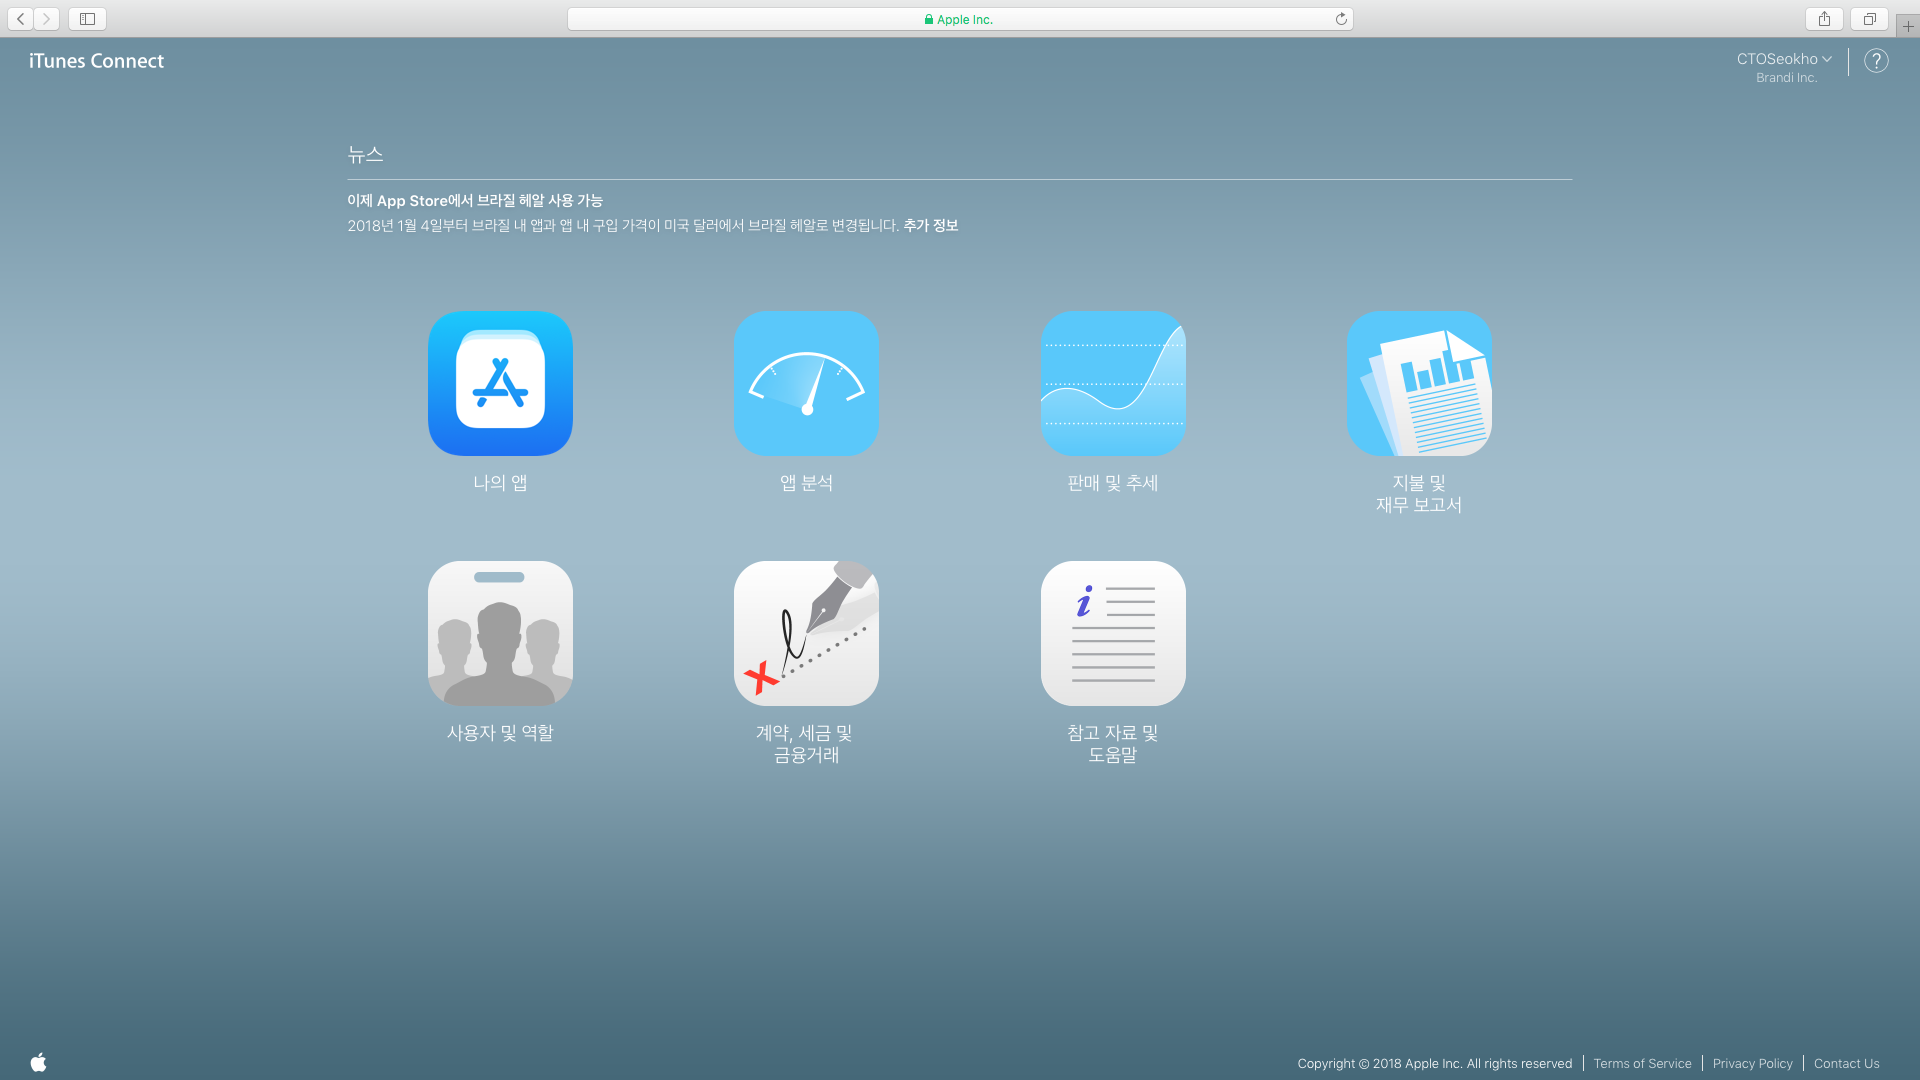This screenshot has height=1080, width=1920.
Task: Toggle the Safari sidebar button
Action: coord(87,19)
